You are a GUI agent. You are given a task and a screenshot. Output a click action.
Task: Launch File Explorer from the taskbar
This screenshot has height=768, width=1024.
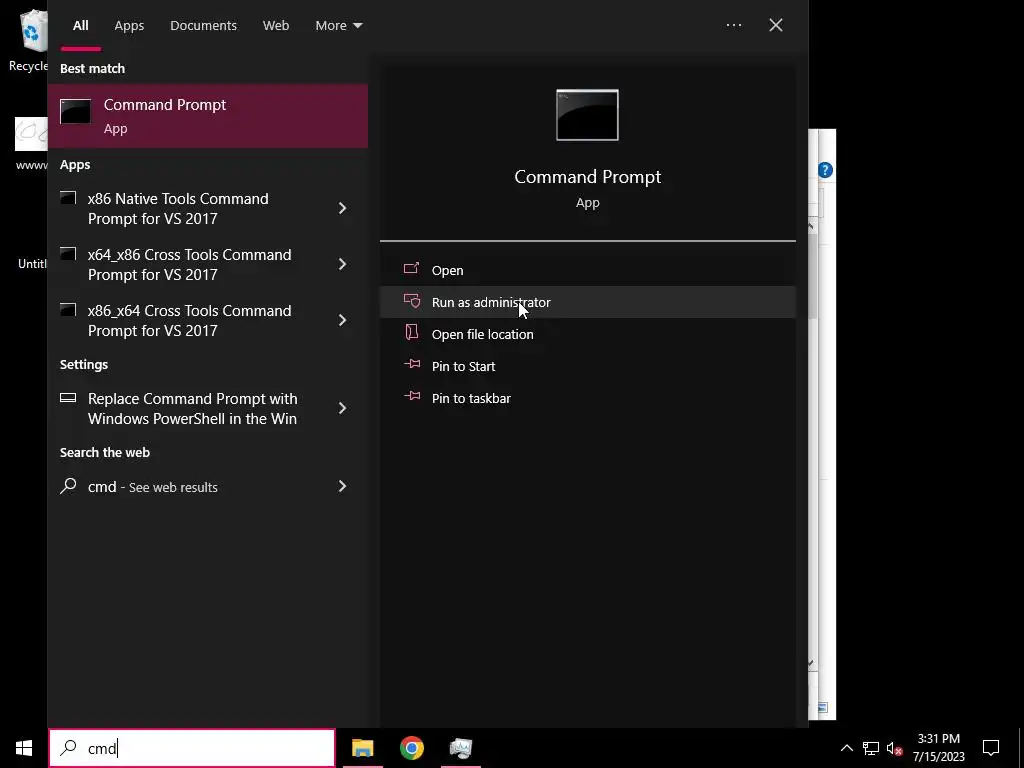click(x=362, y=748)
